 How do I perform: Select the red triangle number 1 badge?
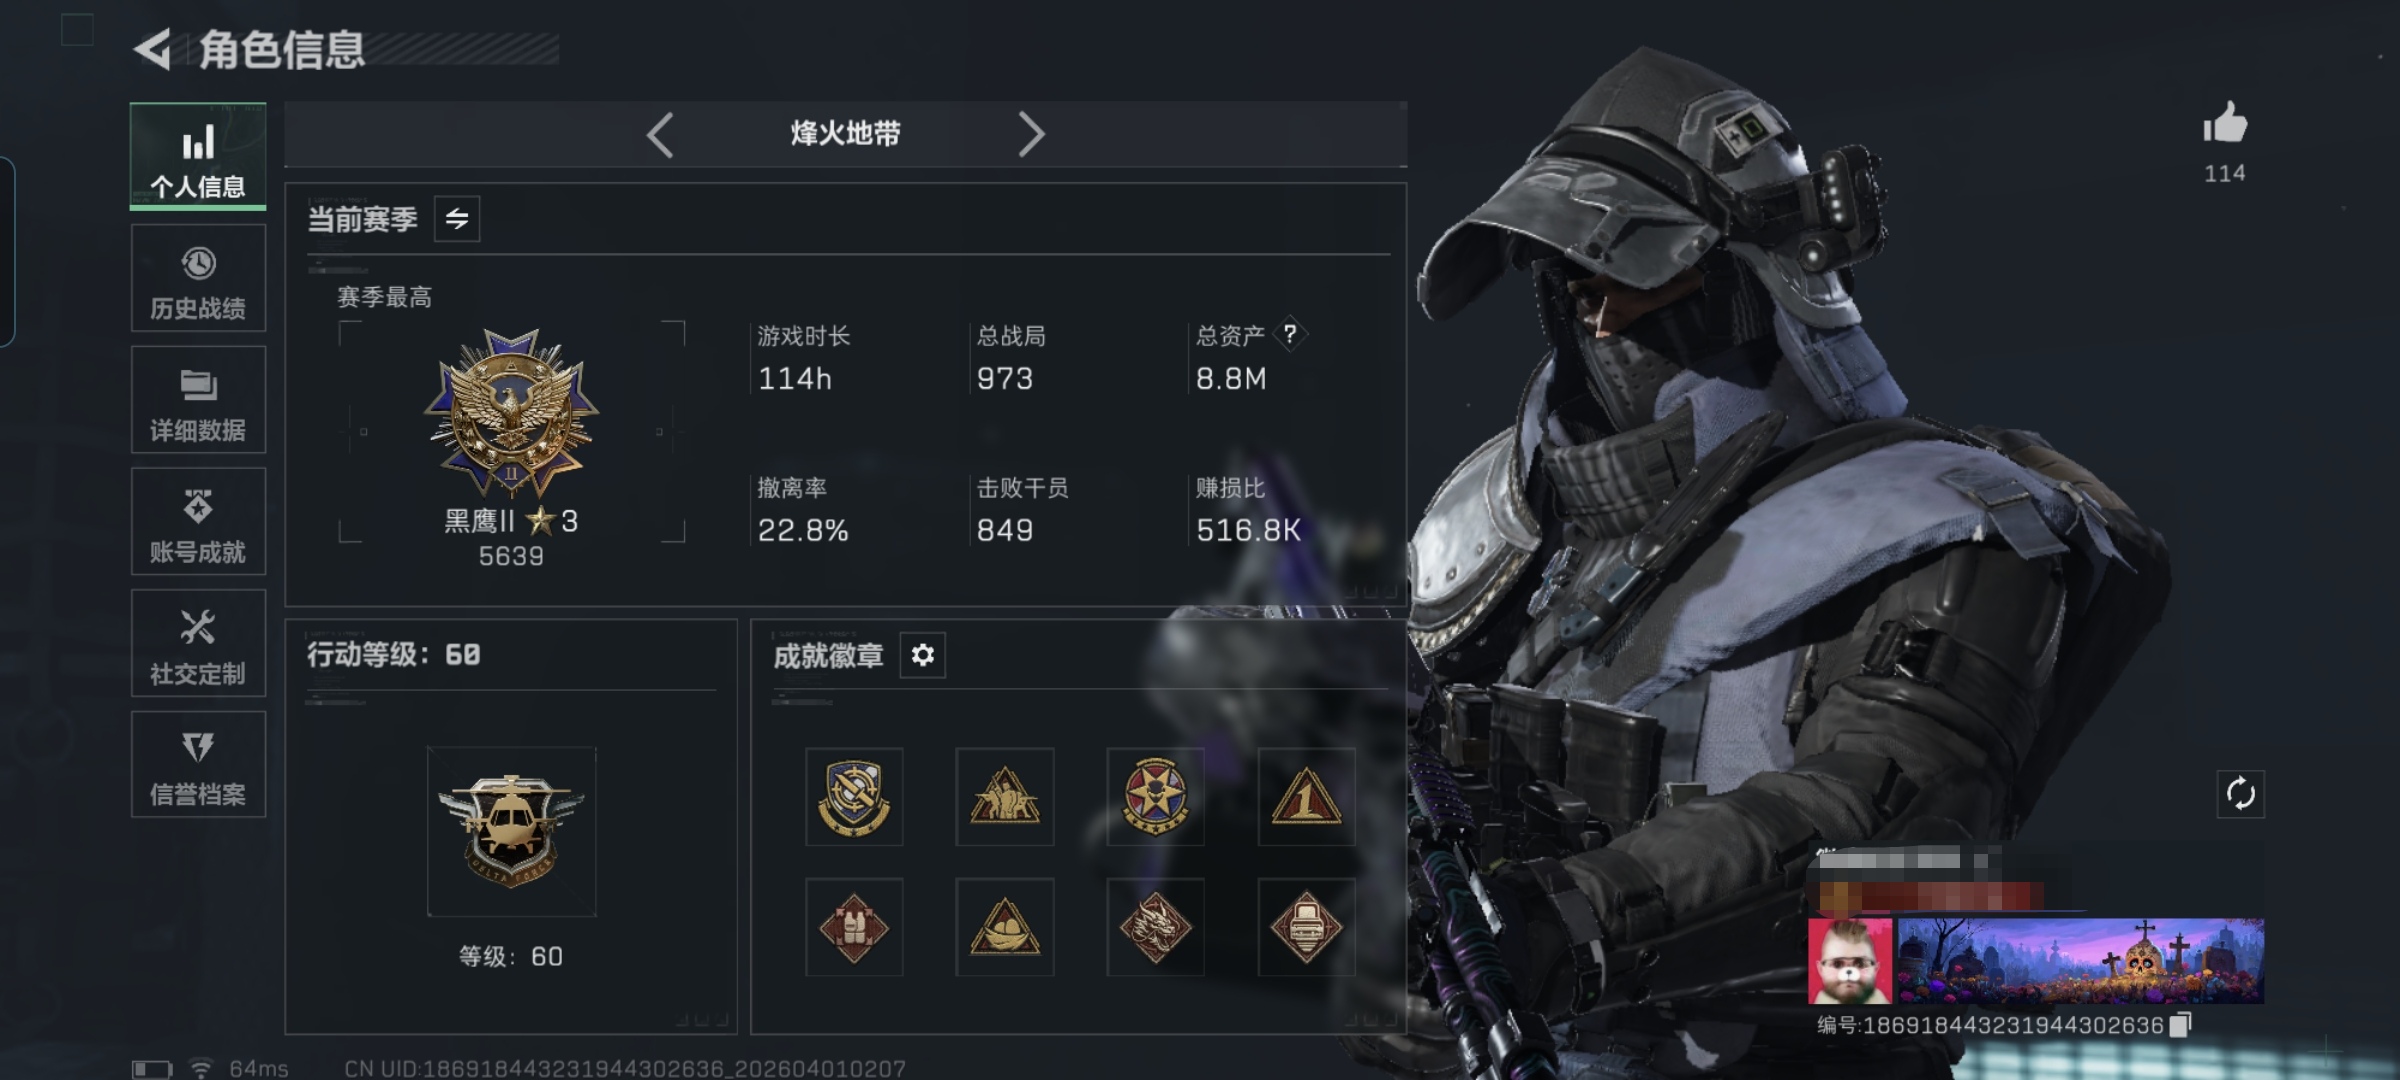tap(1306, 797)
